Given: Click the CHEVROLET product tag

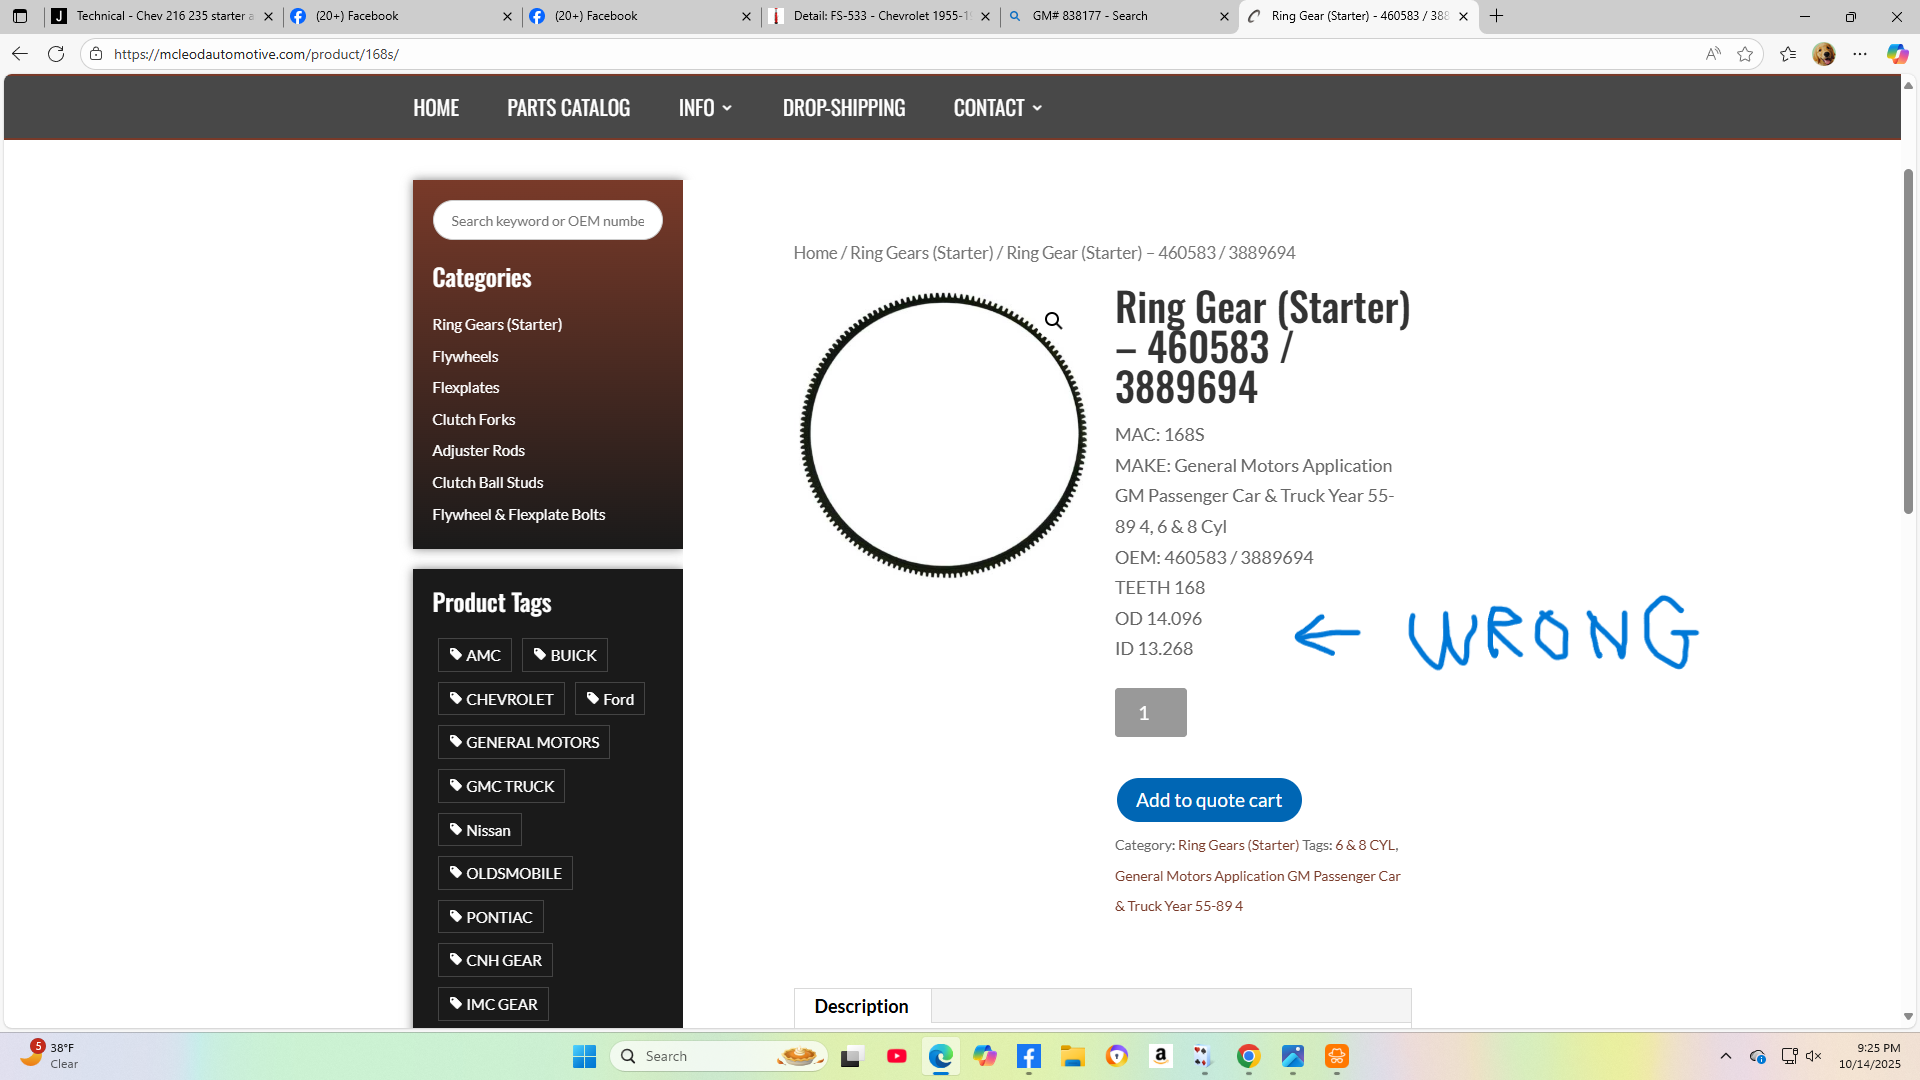Looking at the screenshot, I should point(501,699).
